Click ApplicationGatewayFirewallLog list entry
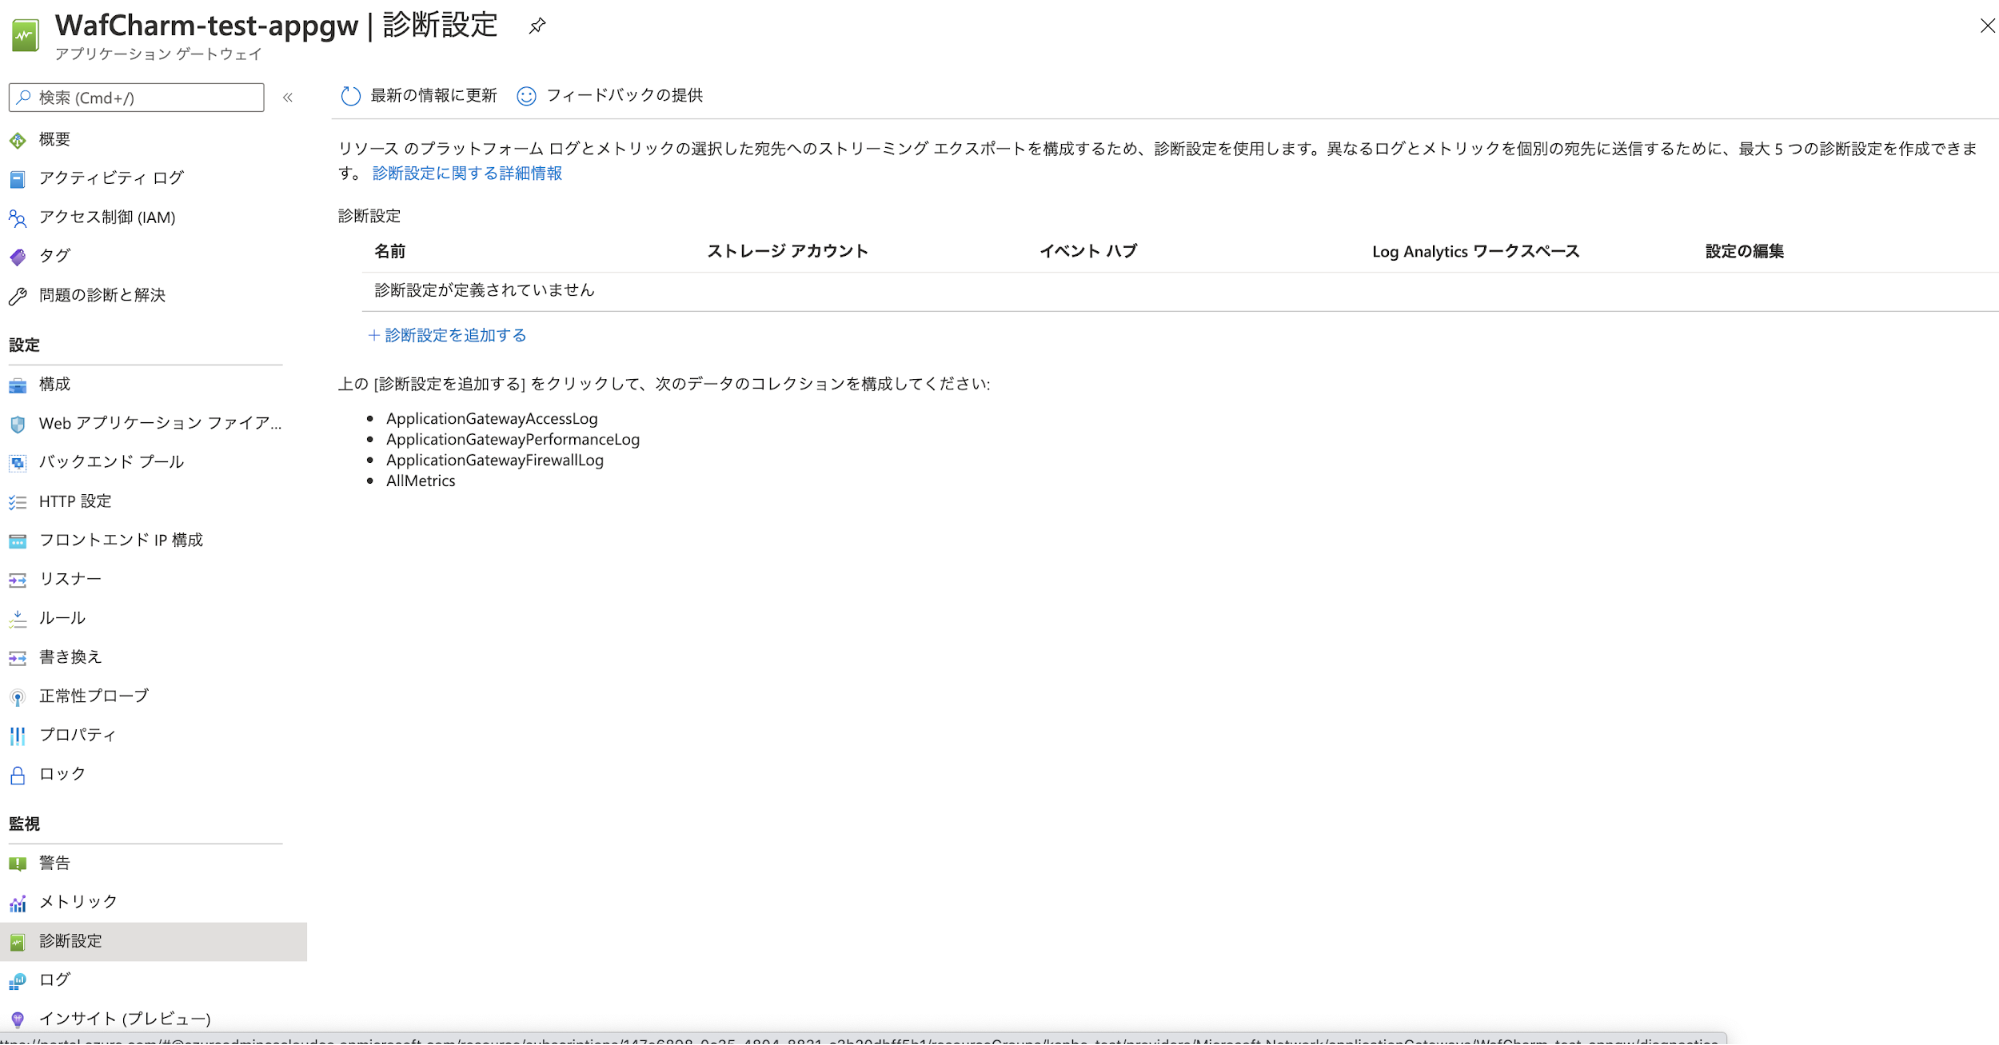This screenshot has width=1999, height=1045. (495, 460)
